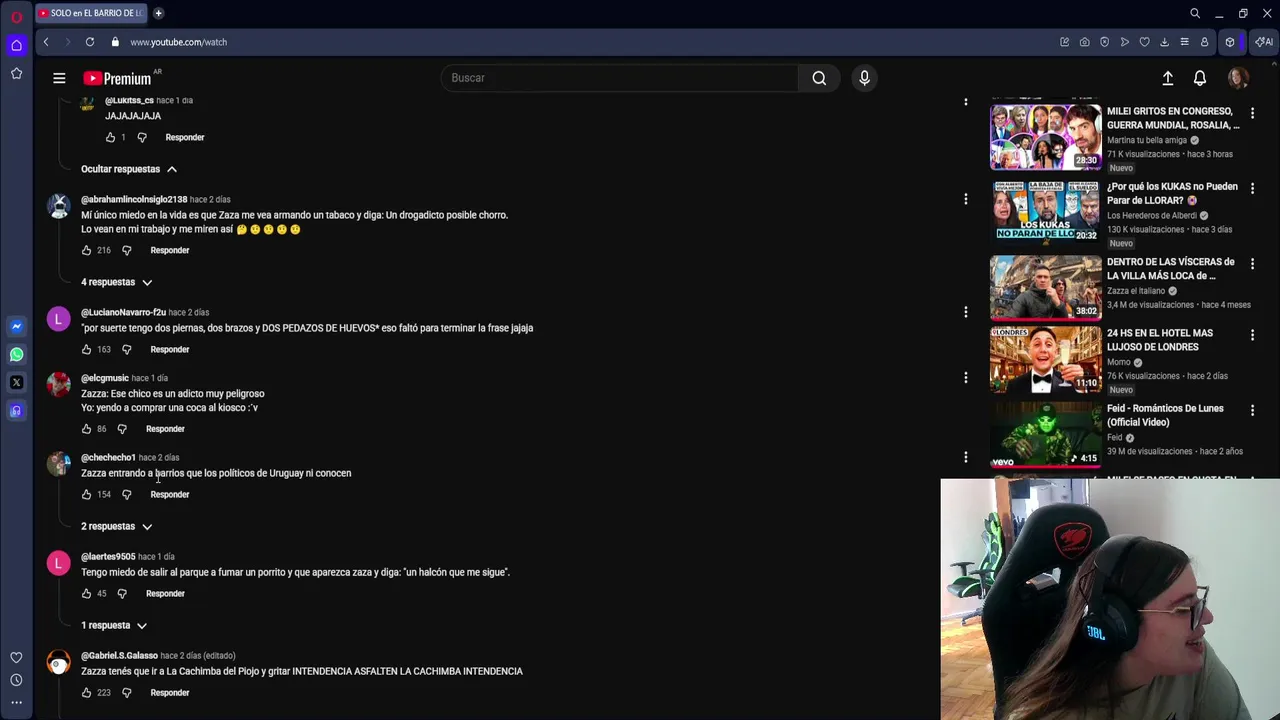Reply to abrahamlincolnsiglo2138's comment
The width and height of the screenshot is (1280, 720).
(x=170, y=250)
